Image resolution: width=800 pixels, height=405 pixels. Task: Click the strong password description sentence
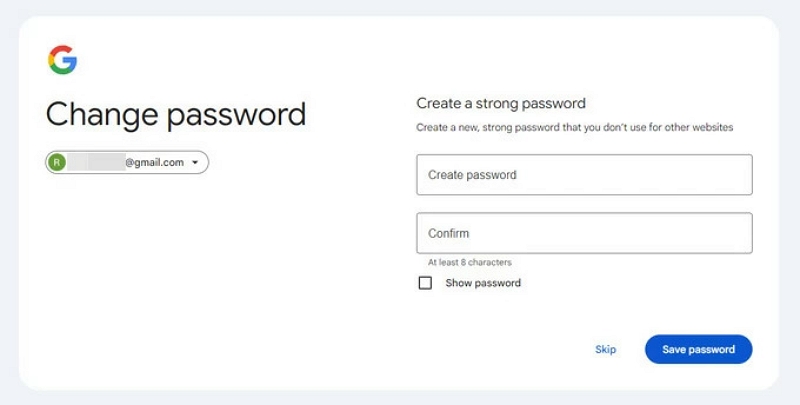tap(574, 128)
